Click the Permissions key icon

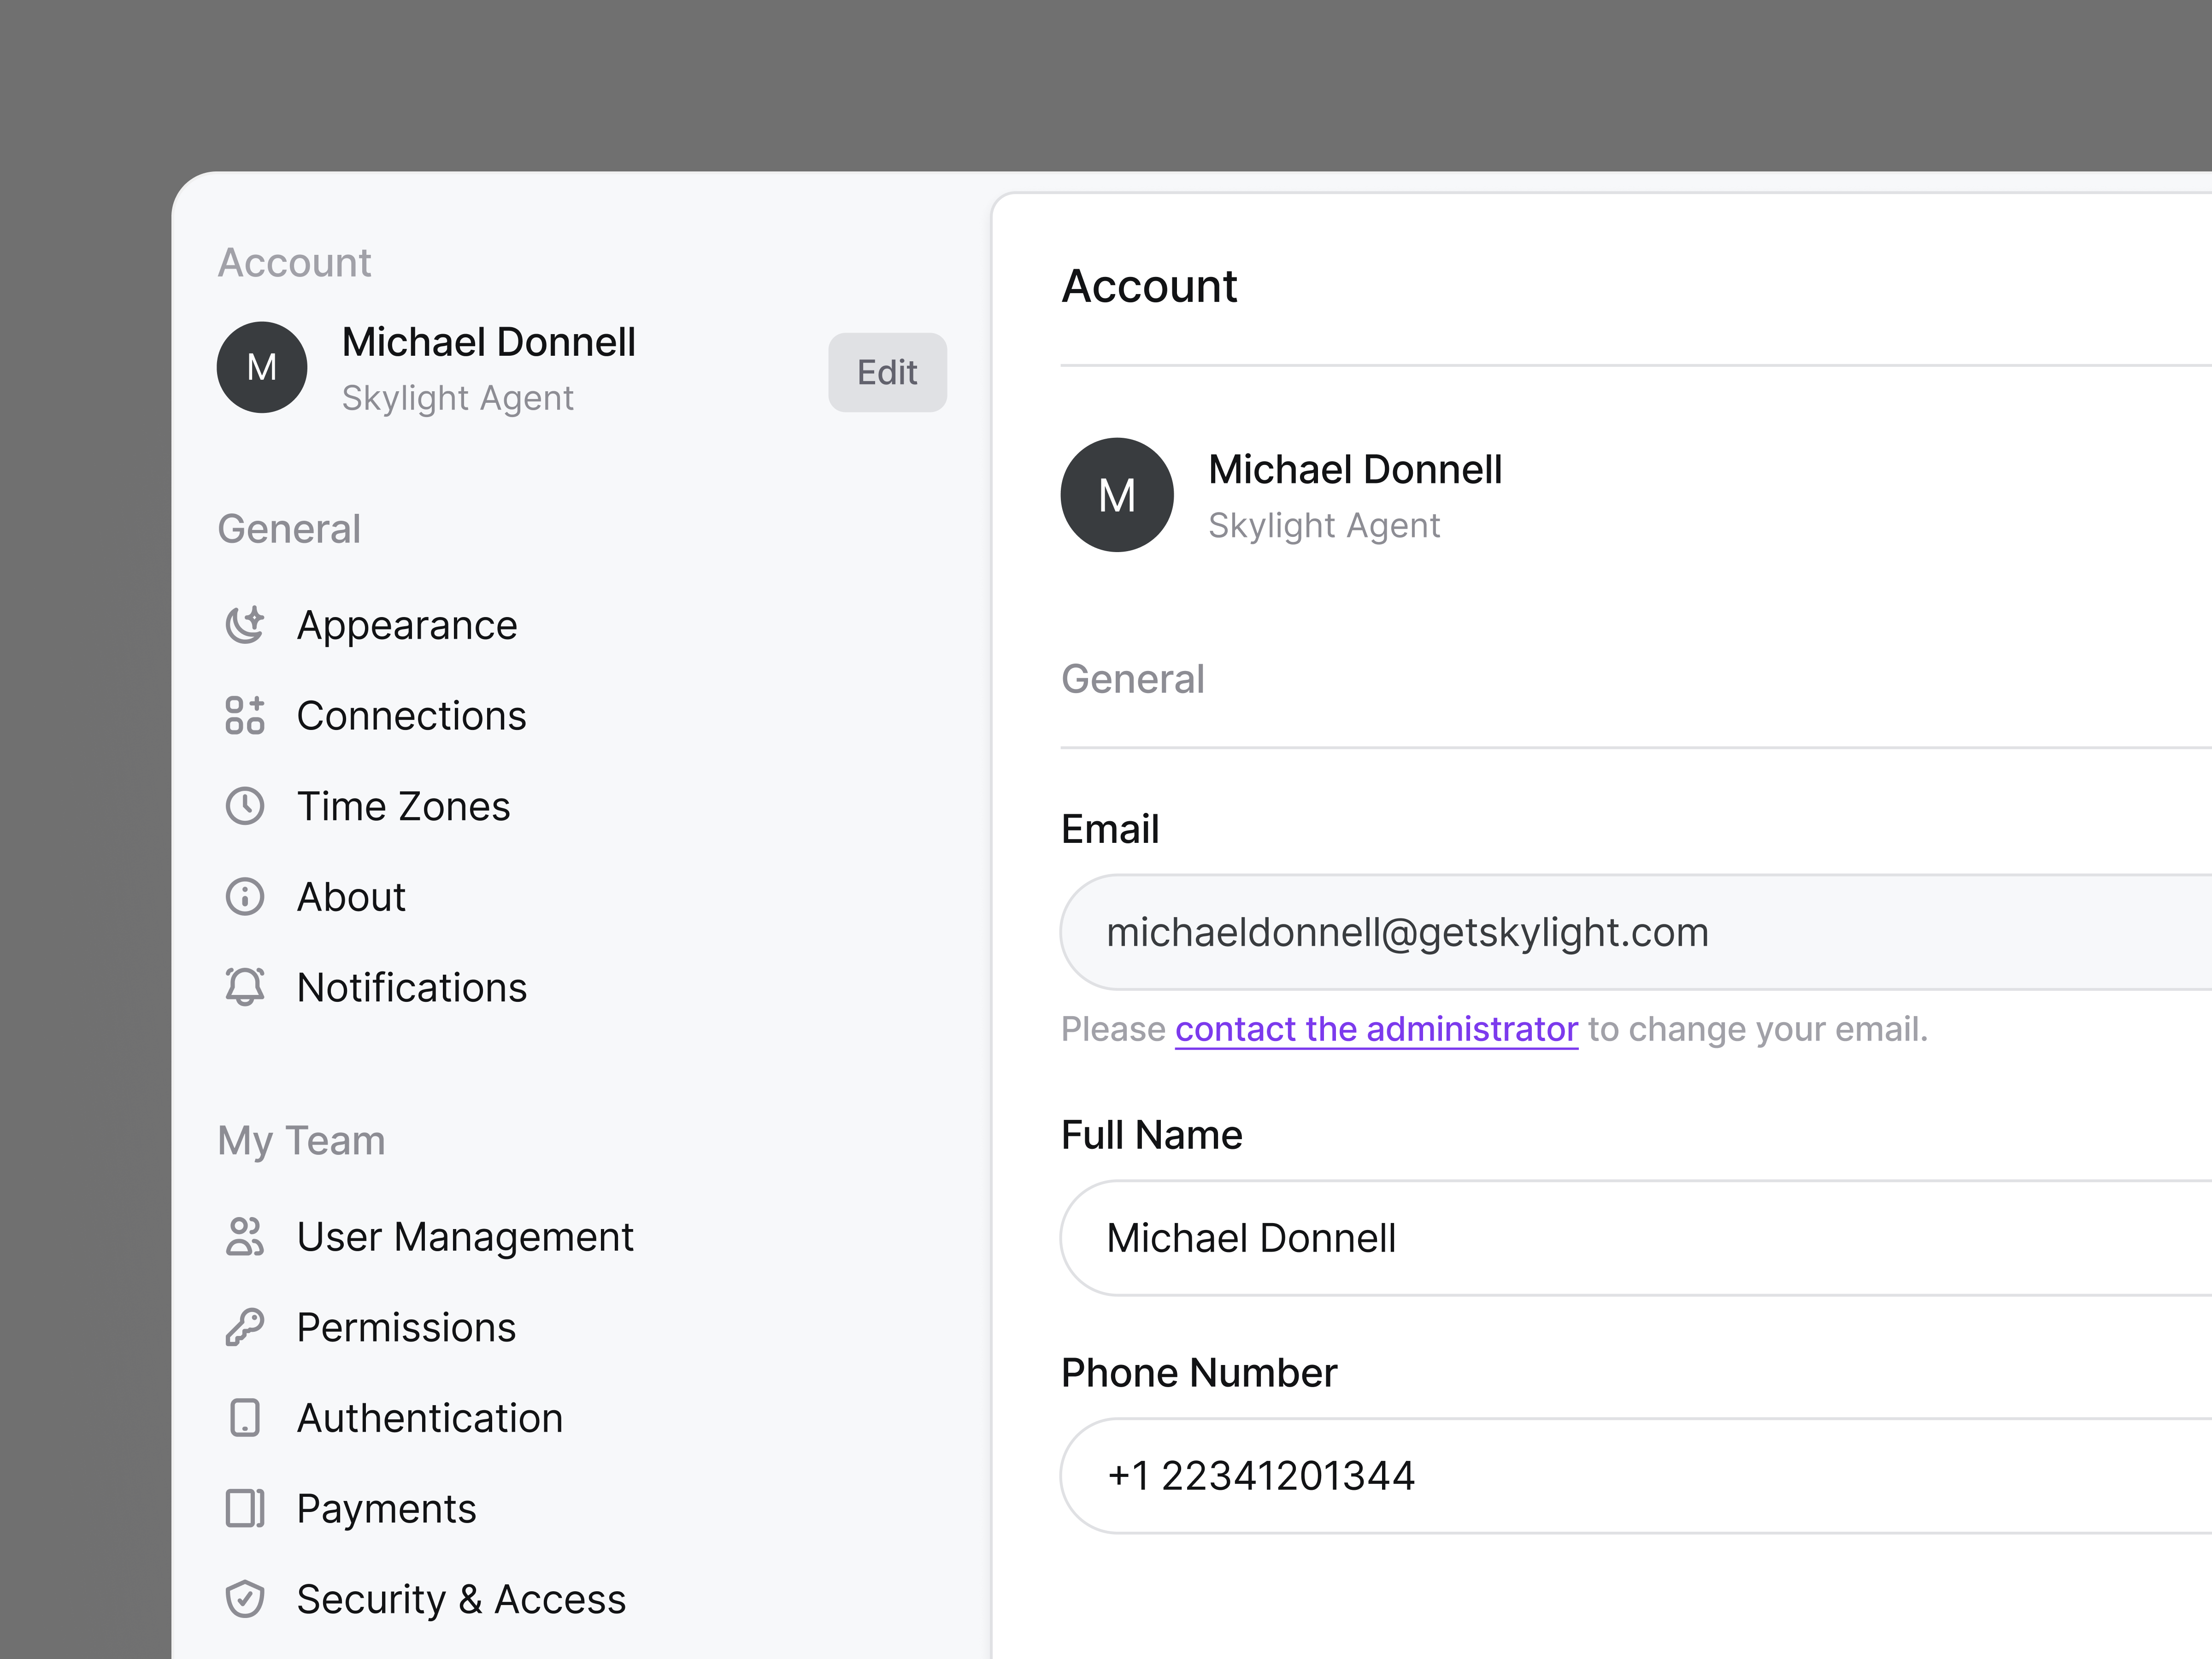coord(245,1327)
